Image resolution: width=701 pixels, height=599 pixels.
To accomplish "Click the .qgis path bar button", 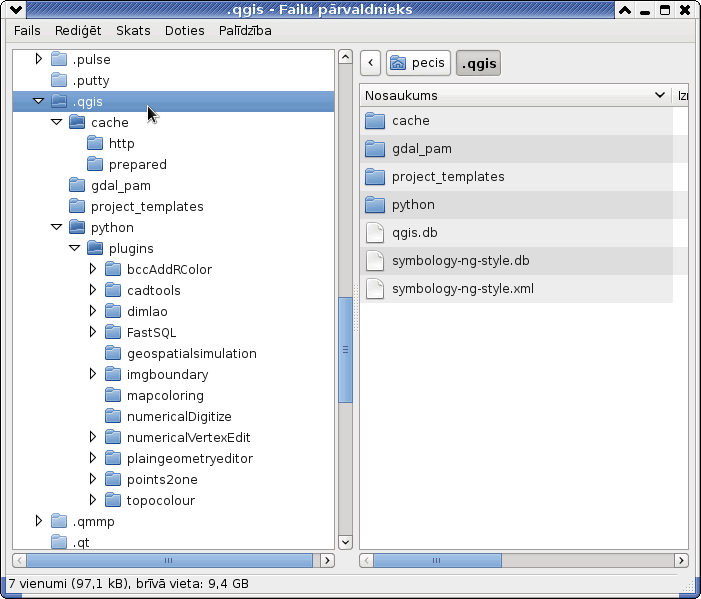I will click(x=478, y=63).
